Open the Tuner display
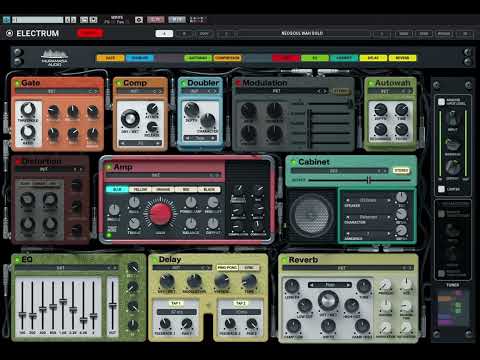The width and height of the screenshot is (480, 360). (x=452, y=308)
